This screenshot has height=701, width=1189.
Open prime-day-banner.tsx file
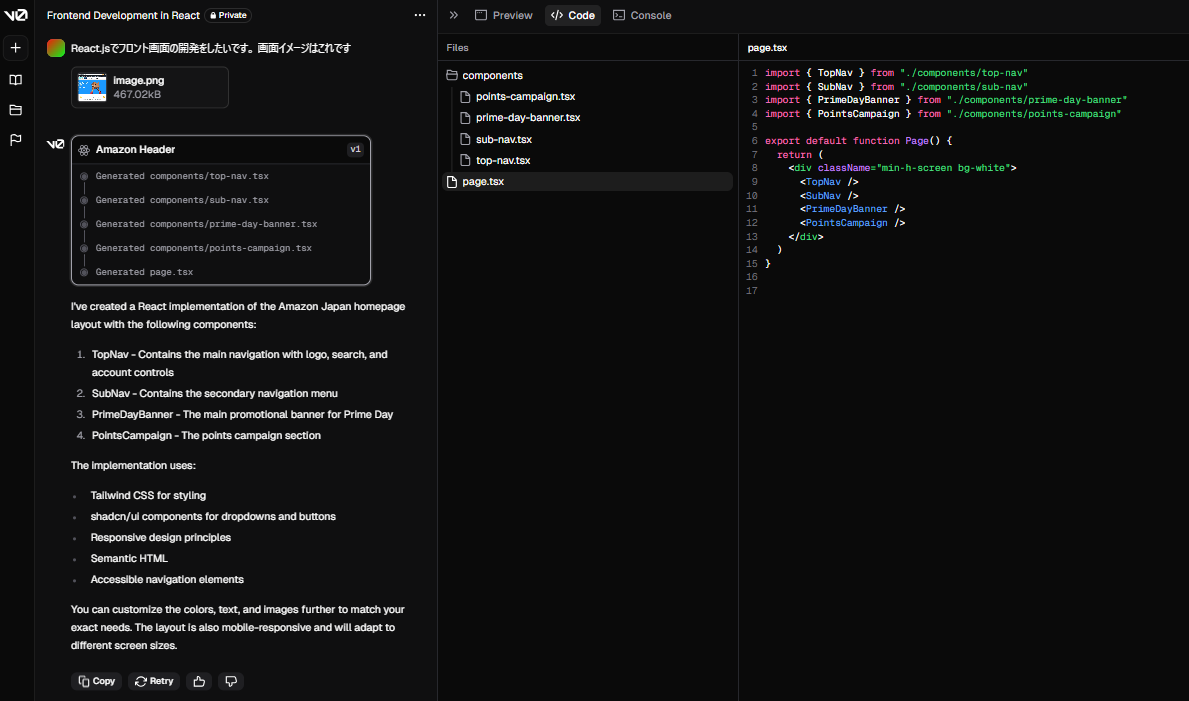527,118
